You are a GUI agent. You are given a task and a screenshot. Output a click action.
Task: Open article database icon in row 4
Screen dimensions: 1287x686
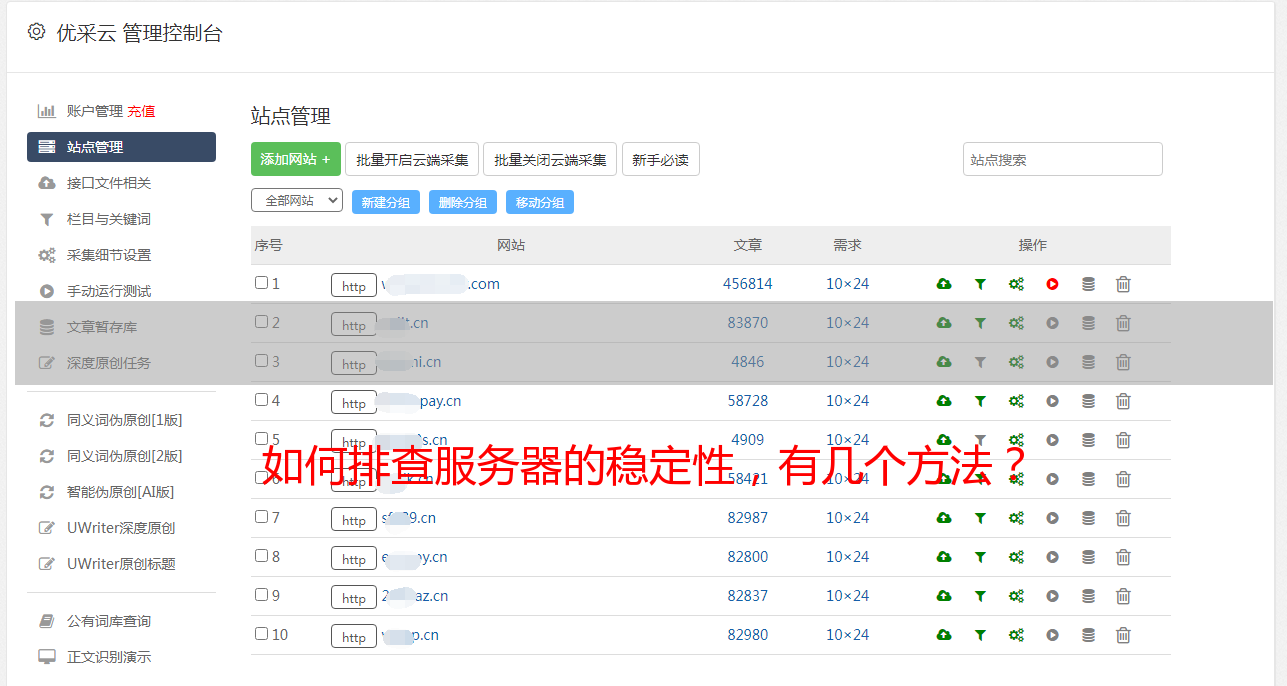tap(1088, 401)
